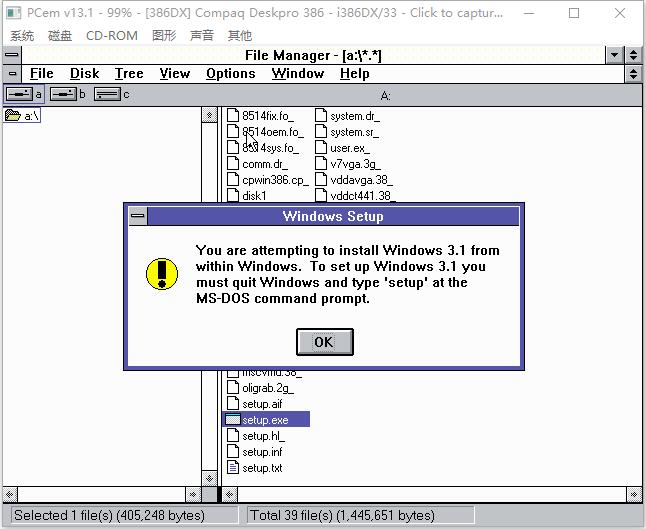Open the Help menu

[x=355, y=74]
